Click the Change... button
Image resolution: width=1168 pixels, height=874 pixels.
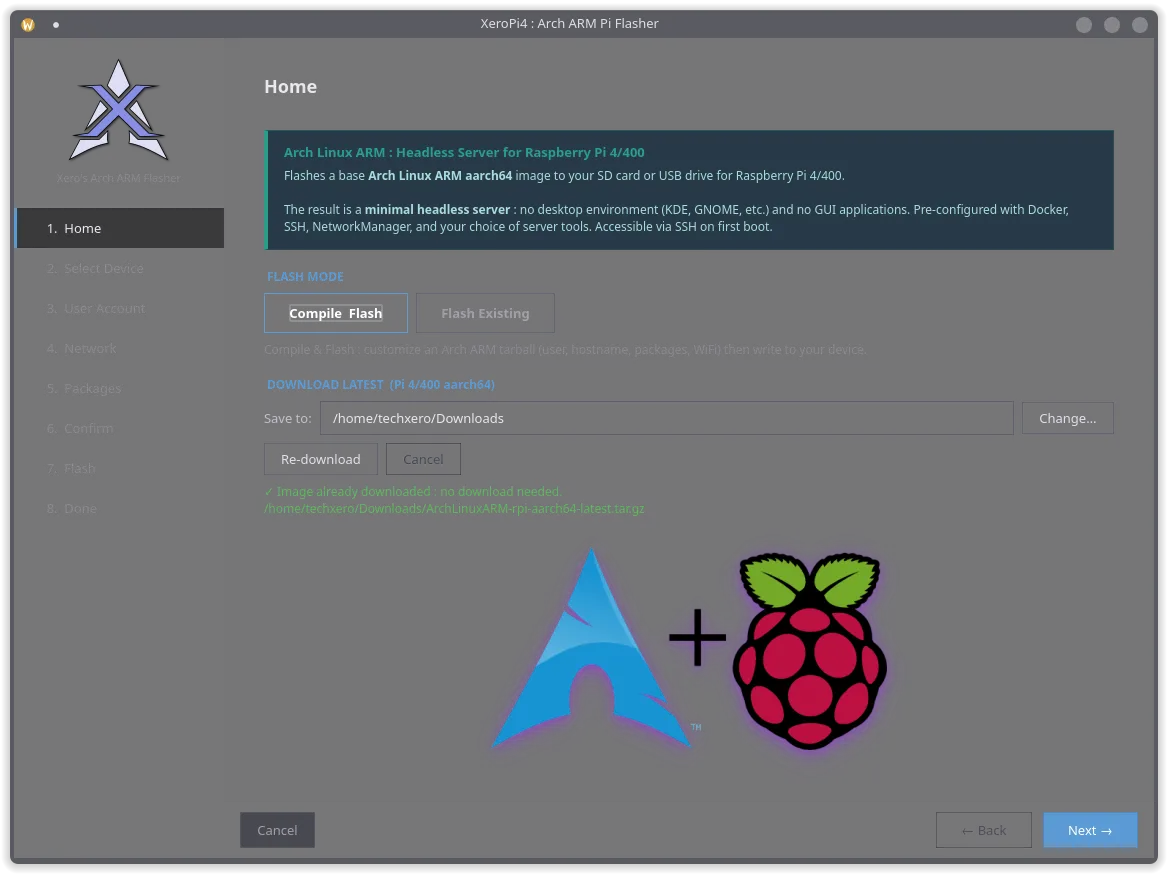[1067, 418]
